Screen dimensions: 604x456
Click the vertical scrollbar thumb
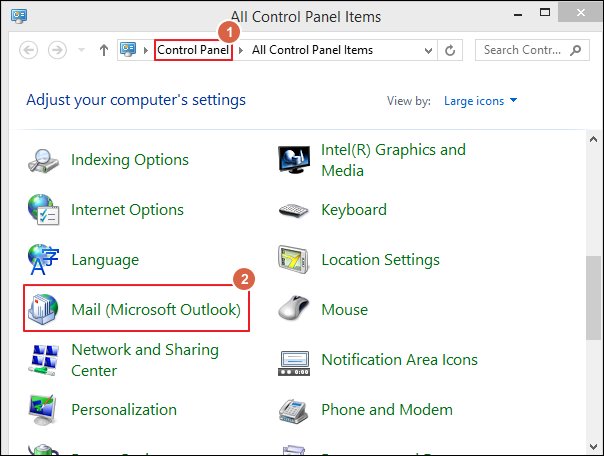[594, 298]
